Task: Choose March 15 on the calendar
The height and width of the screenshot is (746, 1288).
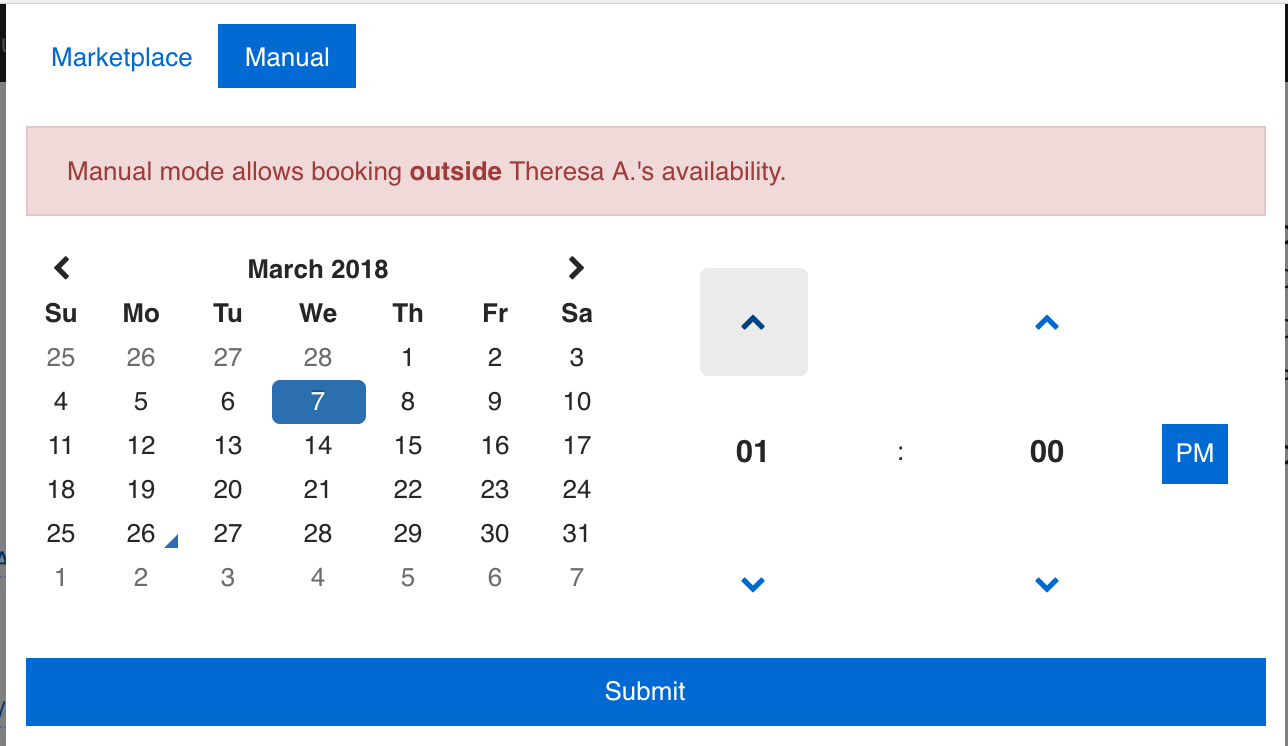Action: click(x=408, y=446)
